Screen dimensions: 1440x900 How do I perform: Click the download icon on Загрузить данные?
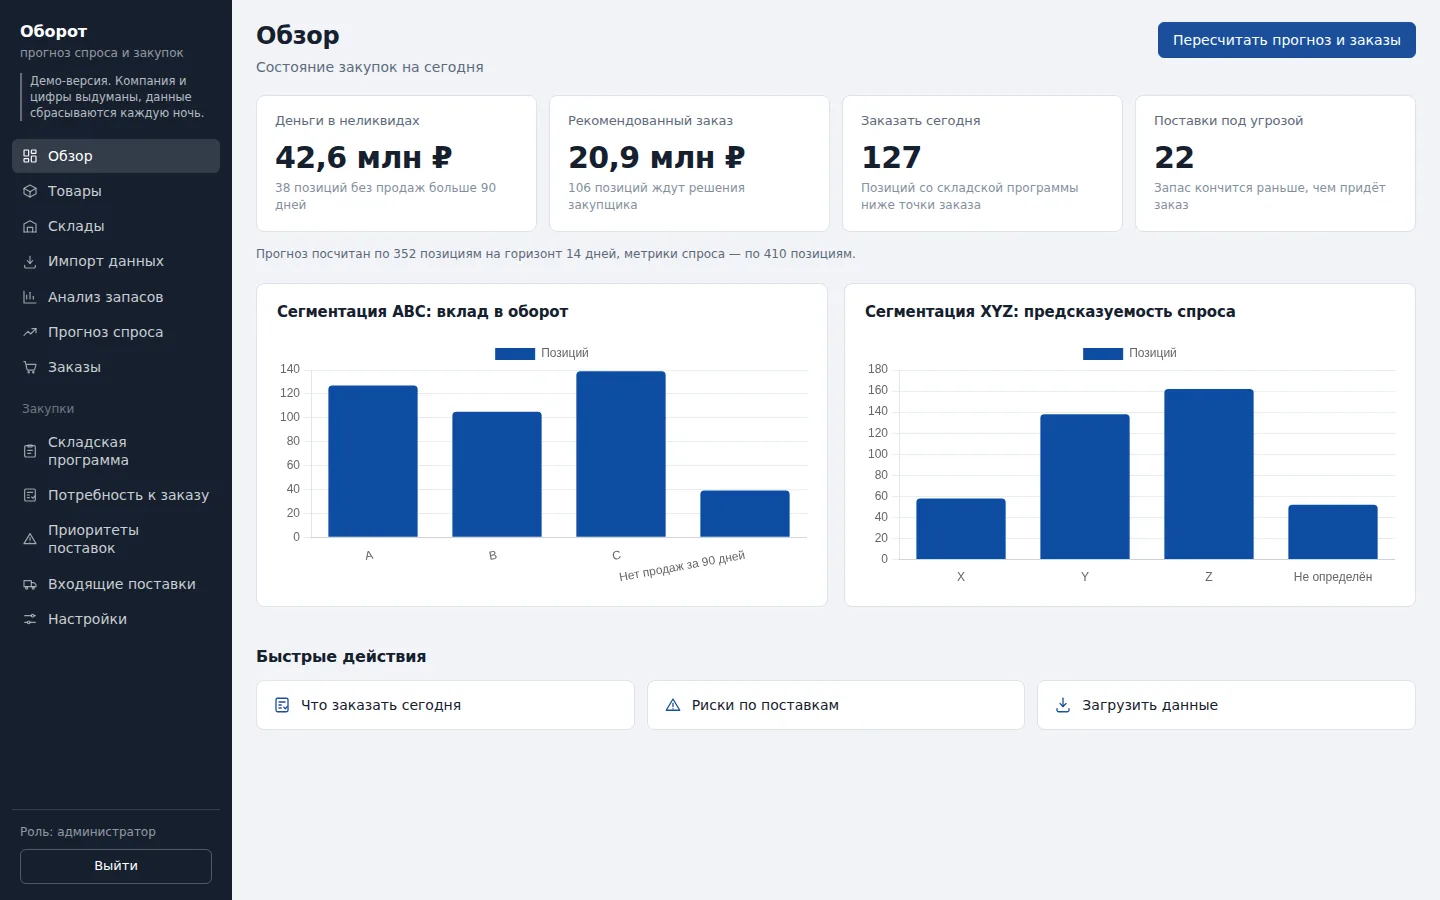point(1063,705)
